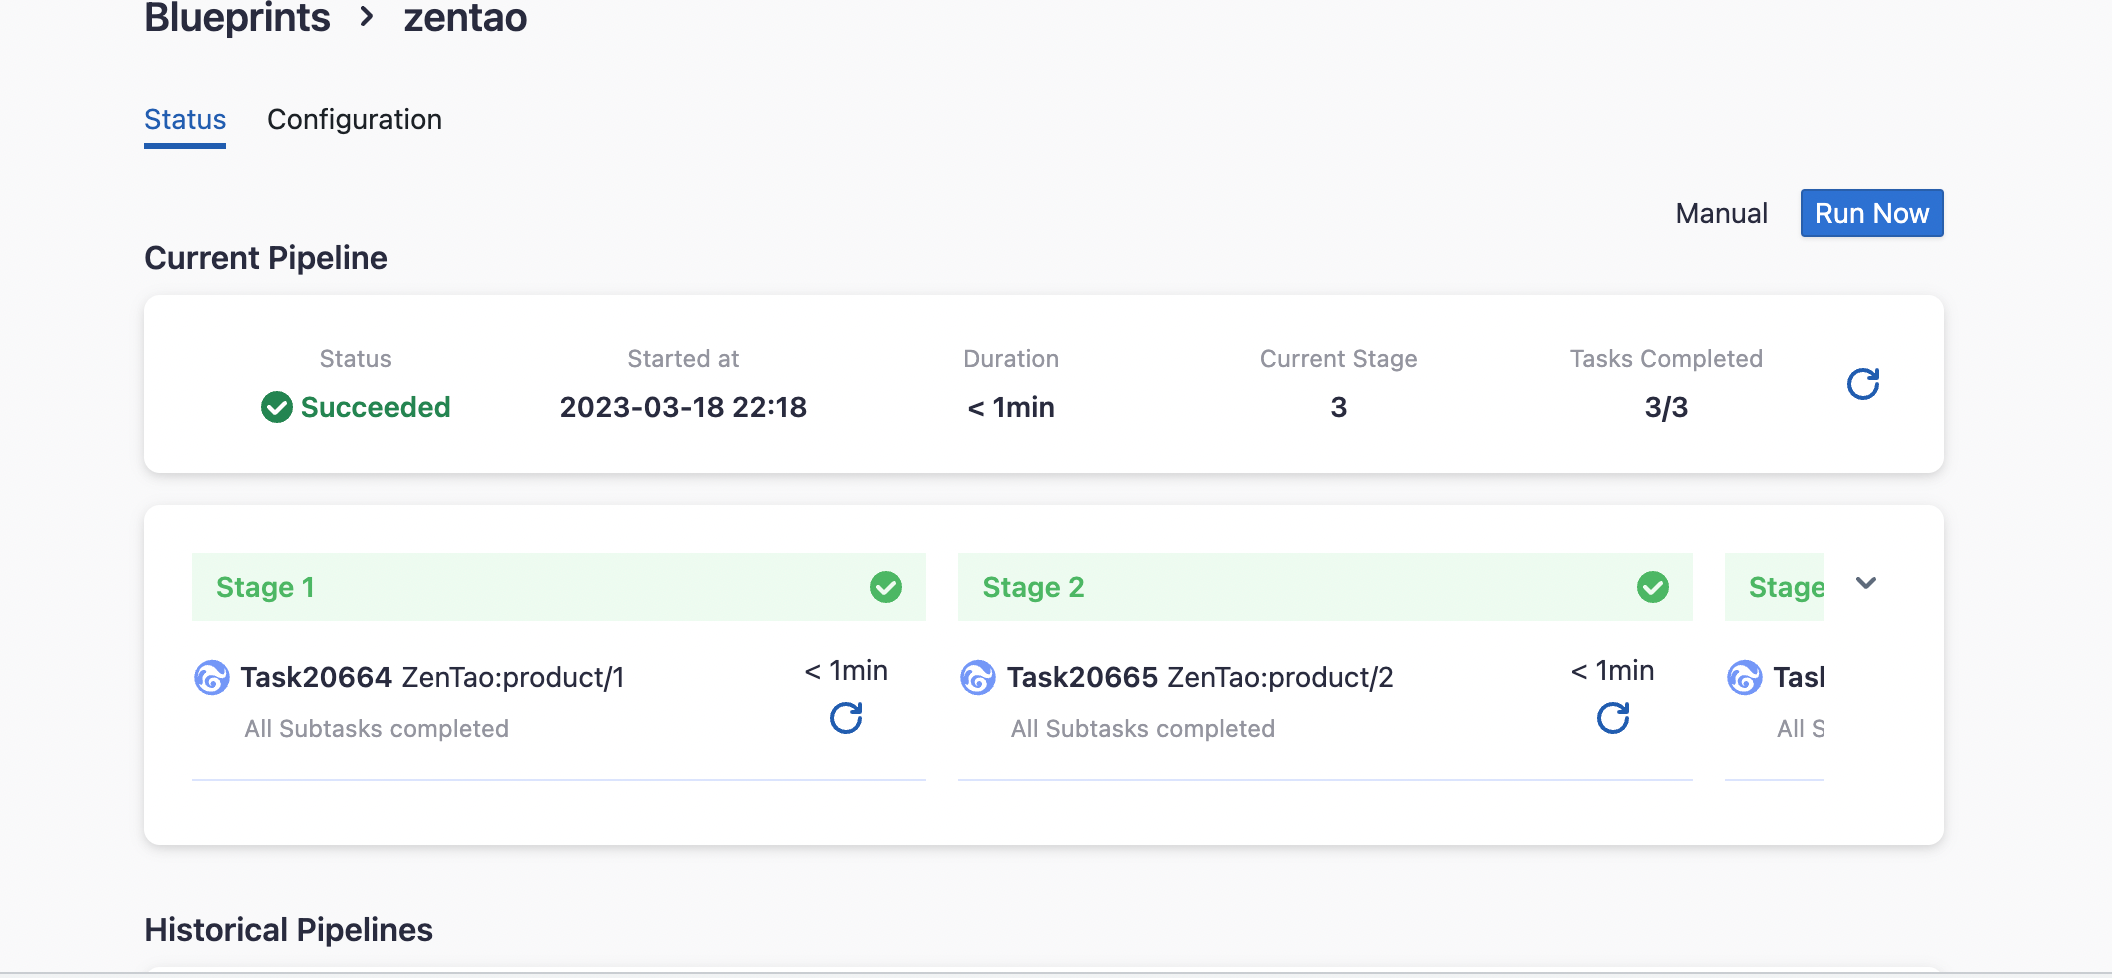The height and width of the screenshot is (978, 2112).
Task: Click the pipeline Duration value < 1min
Action: 1011,407
